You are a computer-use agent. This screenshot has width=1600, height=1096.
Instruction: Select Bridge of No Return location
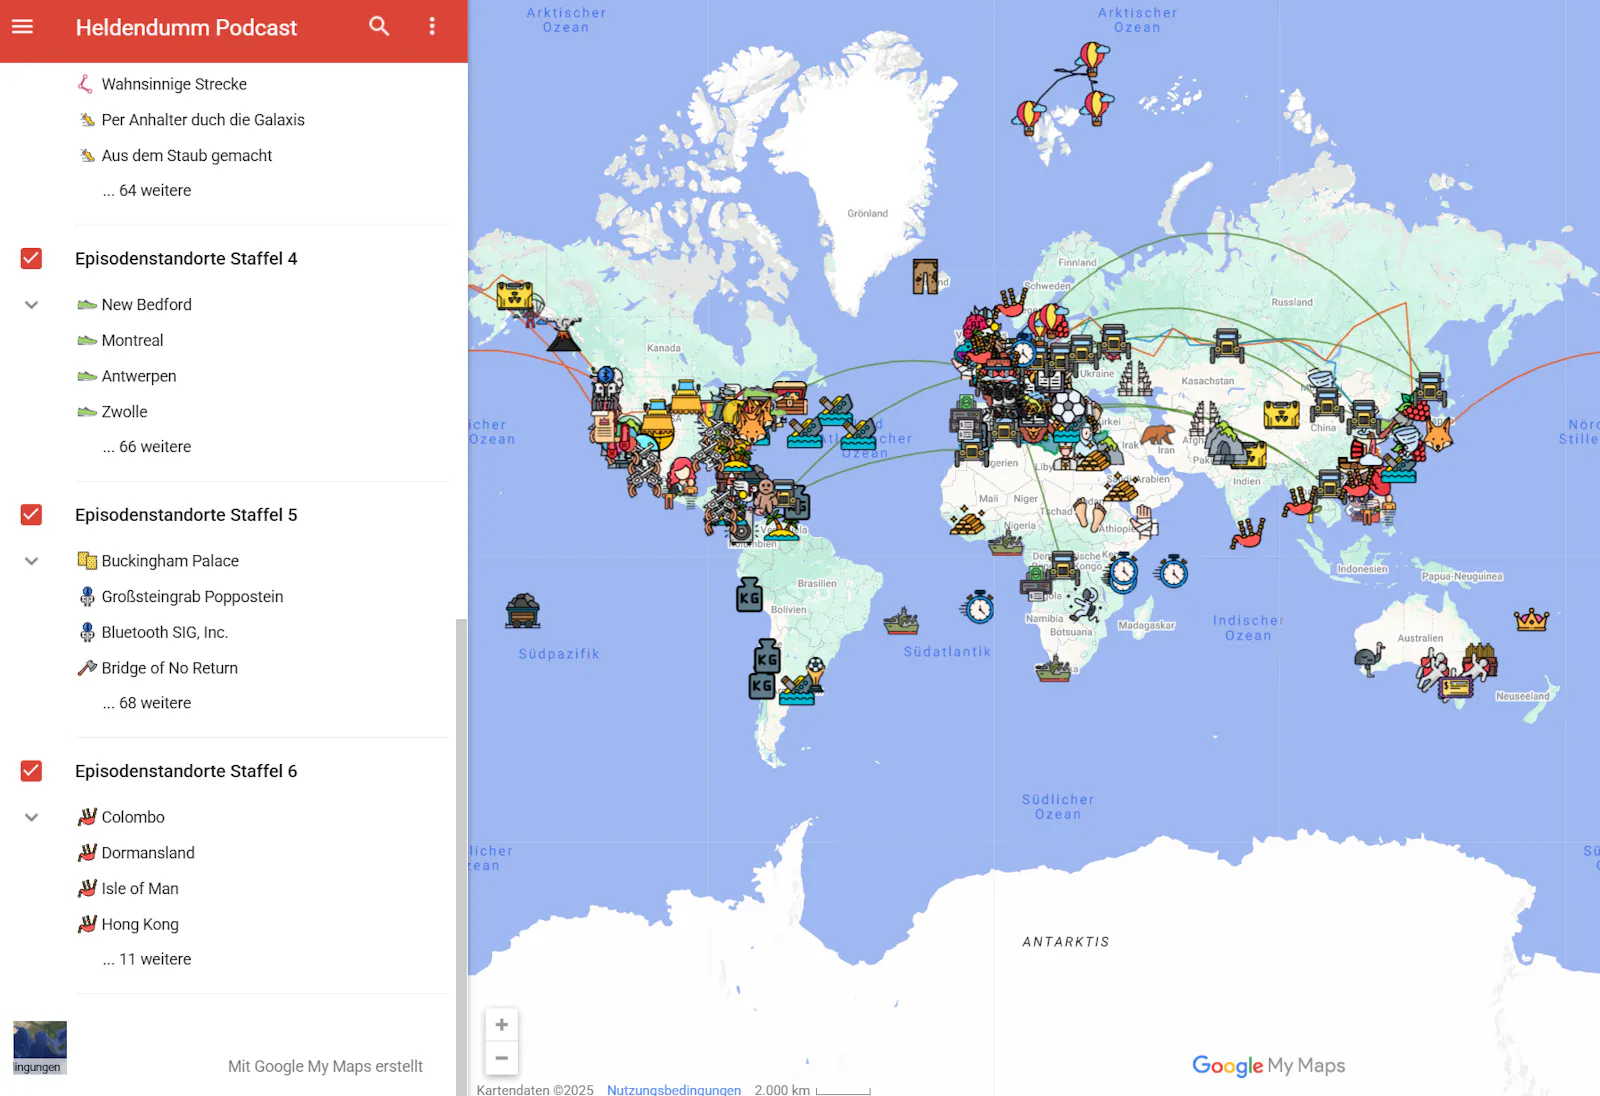pyautogui.click(x=169, y=667)
